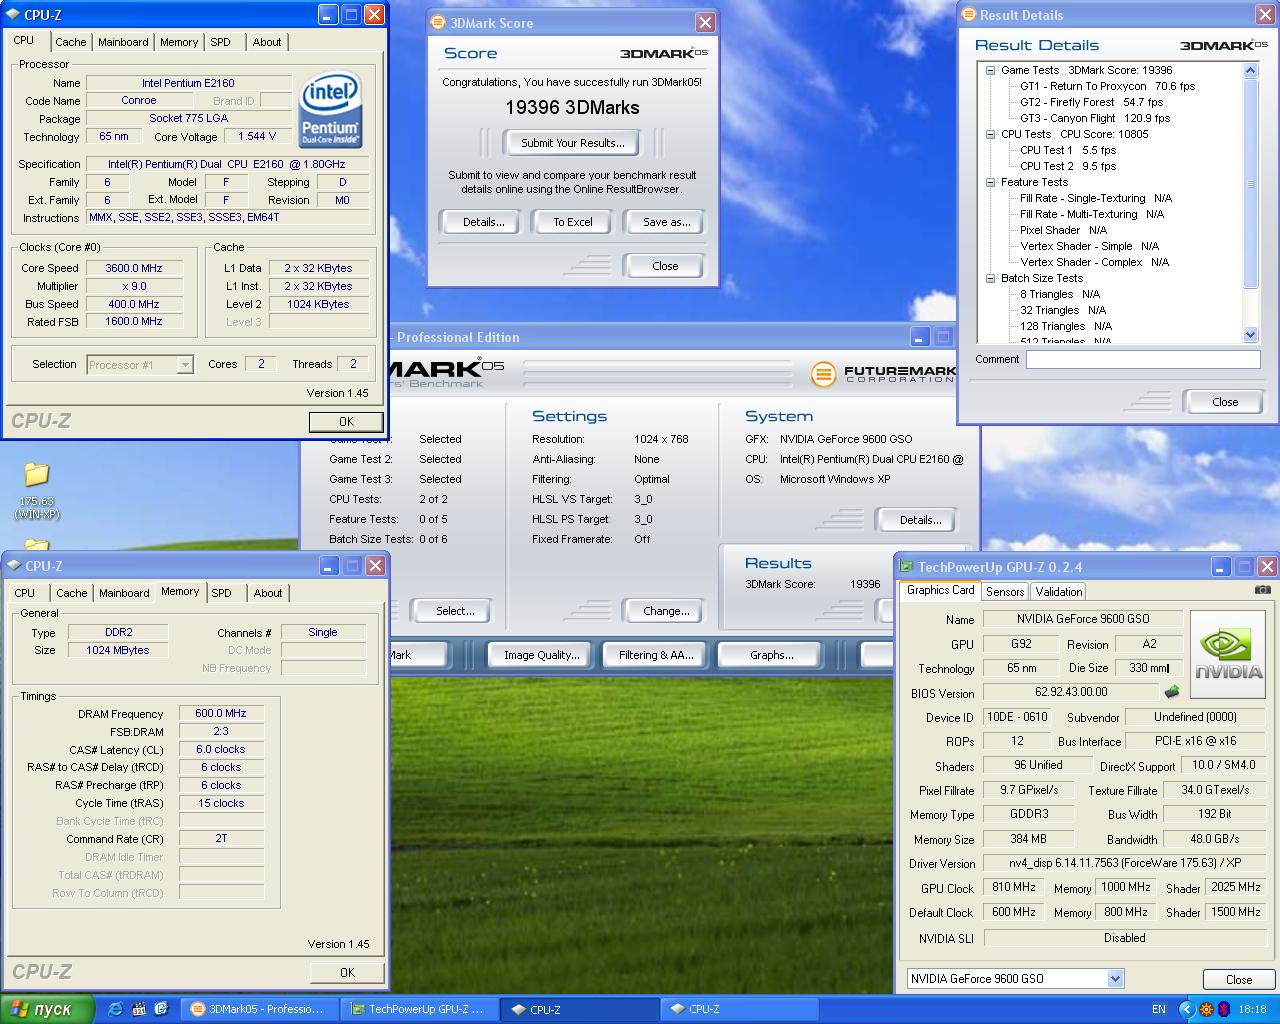Click Internet Explorer quick launch icon

tap(116, 1009)
